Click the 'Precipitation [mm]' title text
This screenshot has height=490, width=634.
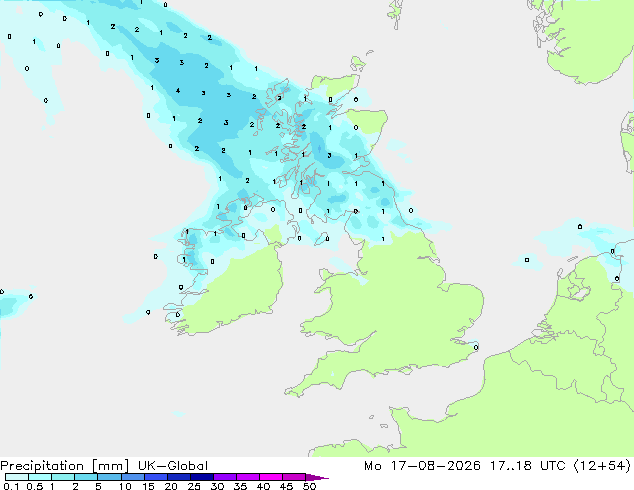pos(65,466)
